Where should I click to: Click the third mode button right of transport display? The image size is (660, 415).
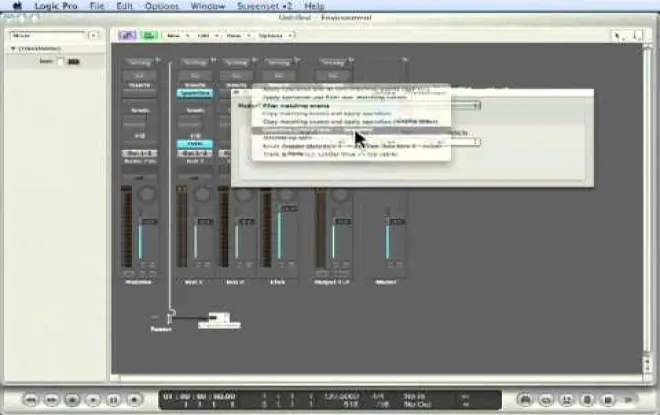click(567, 399)
